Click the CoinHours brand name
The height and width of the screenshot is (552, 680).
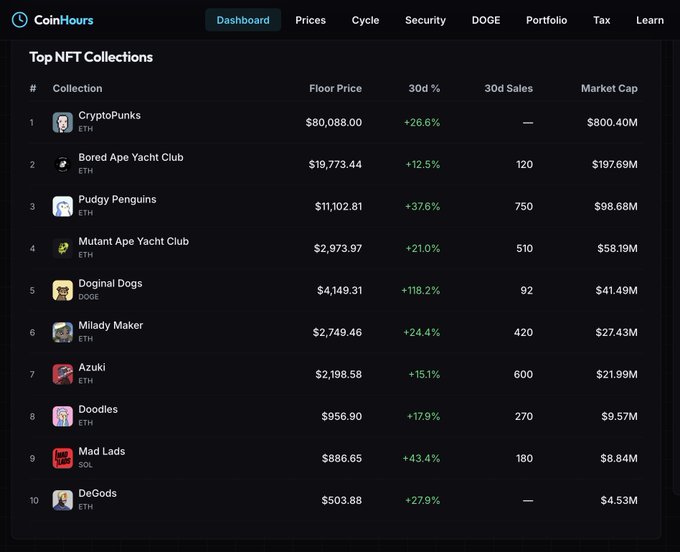pos(64,20)
